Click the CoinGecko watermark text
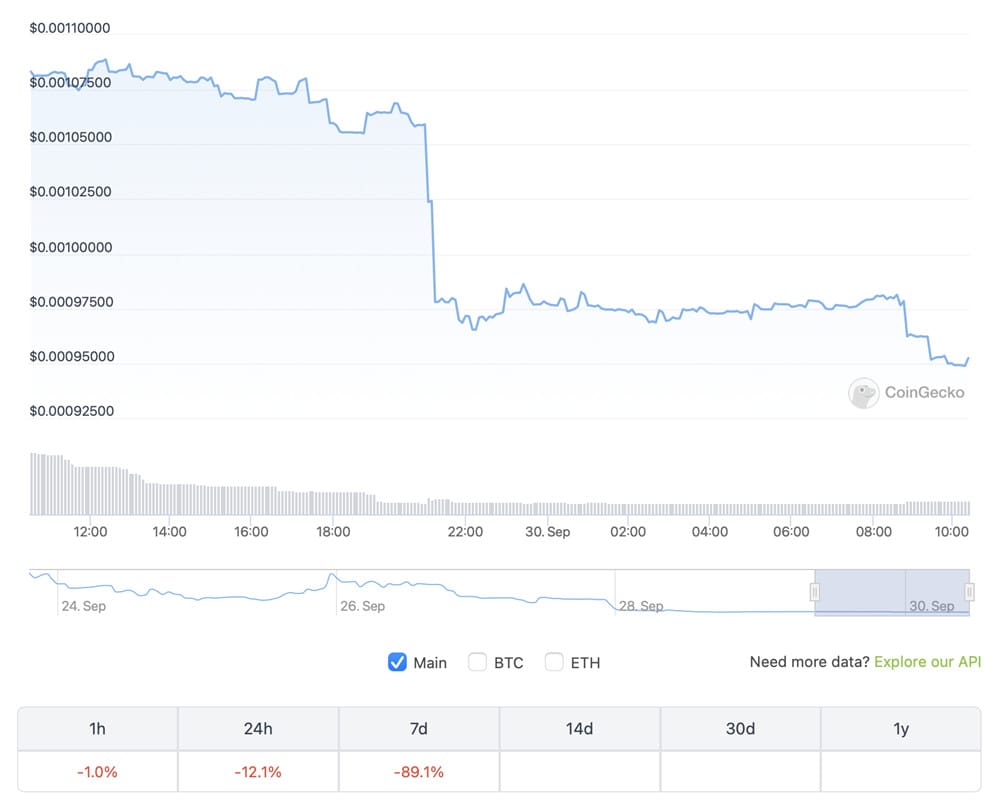The height and width of the screenshot is (809, 1000). pos(925,393)
